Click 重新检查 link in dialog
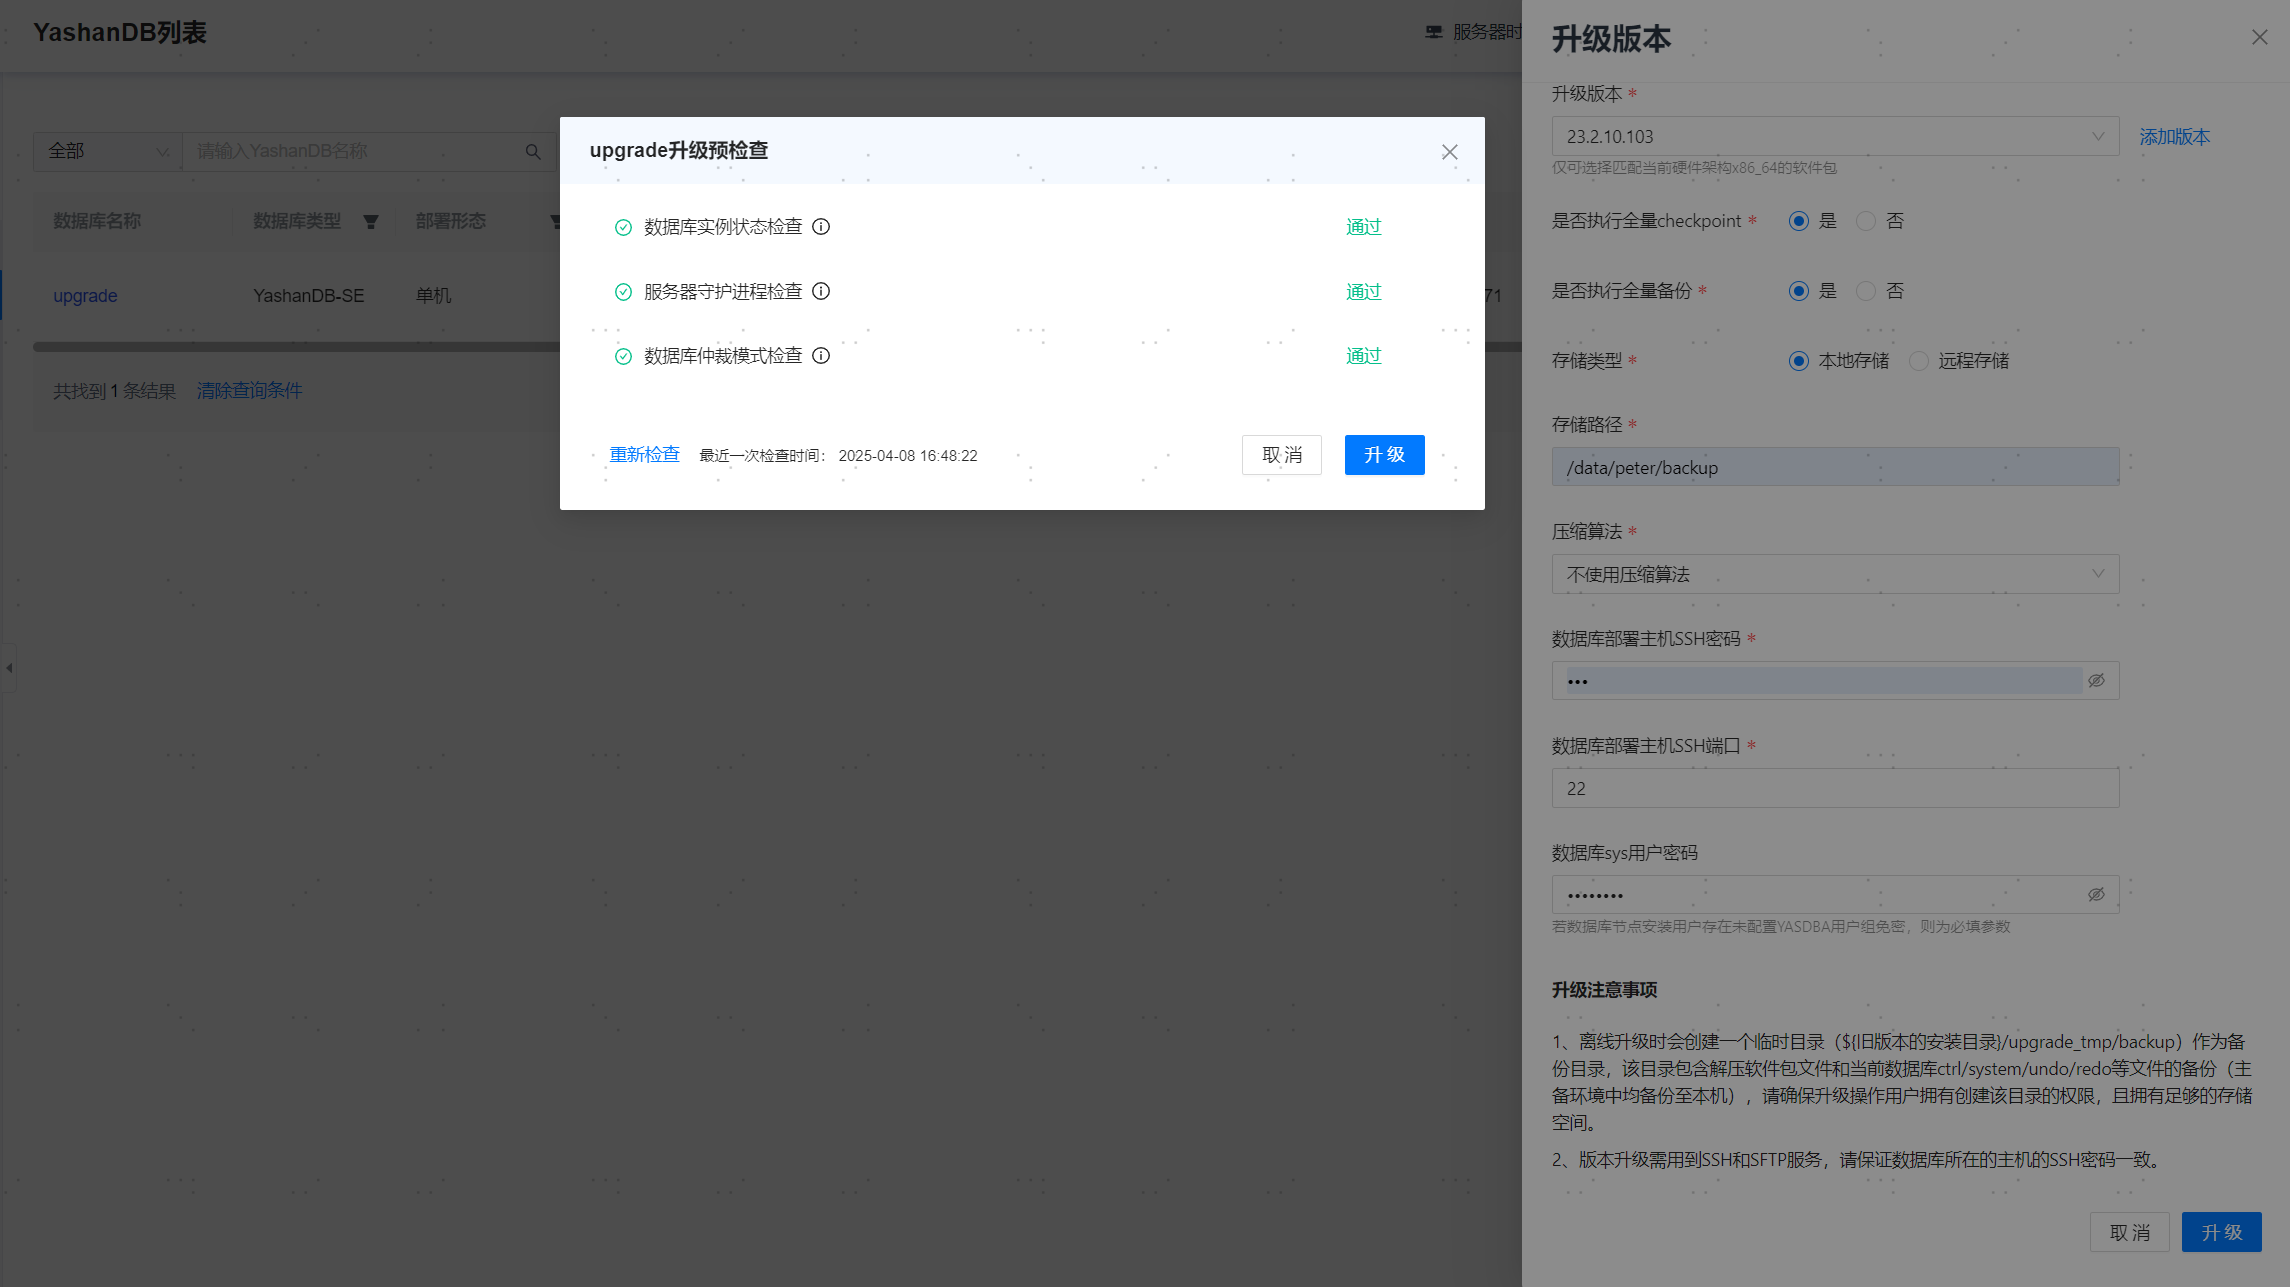 [x=644, y=455]
